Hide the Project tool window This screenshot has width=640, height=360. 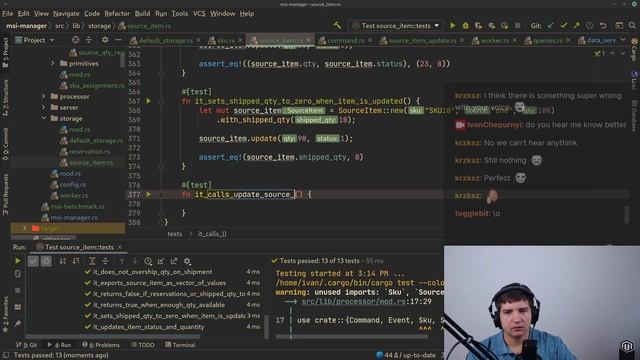[118, 40]
